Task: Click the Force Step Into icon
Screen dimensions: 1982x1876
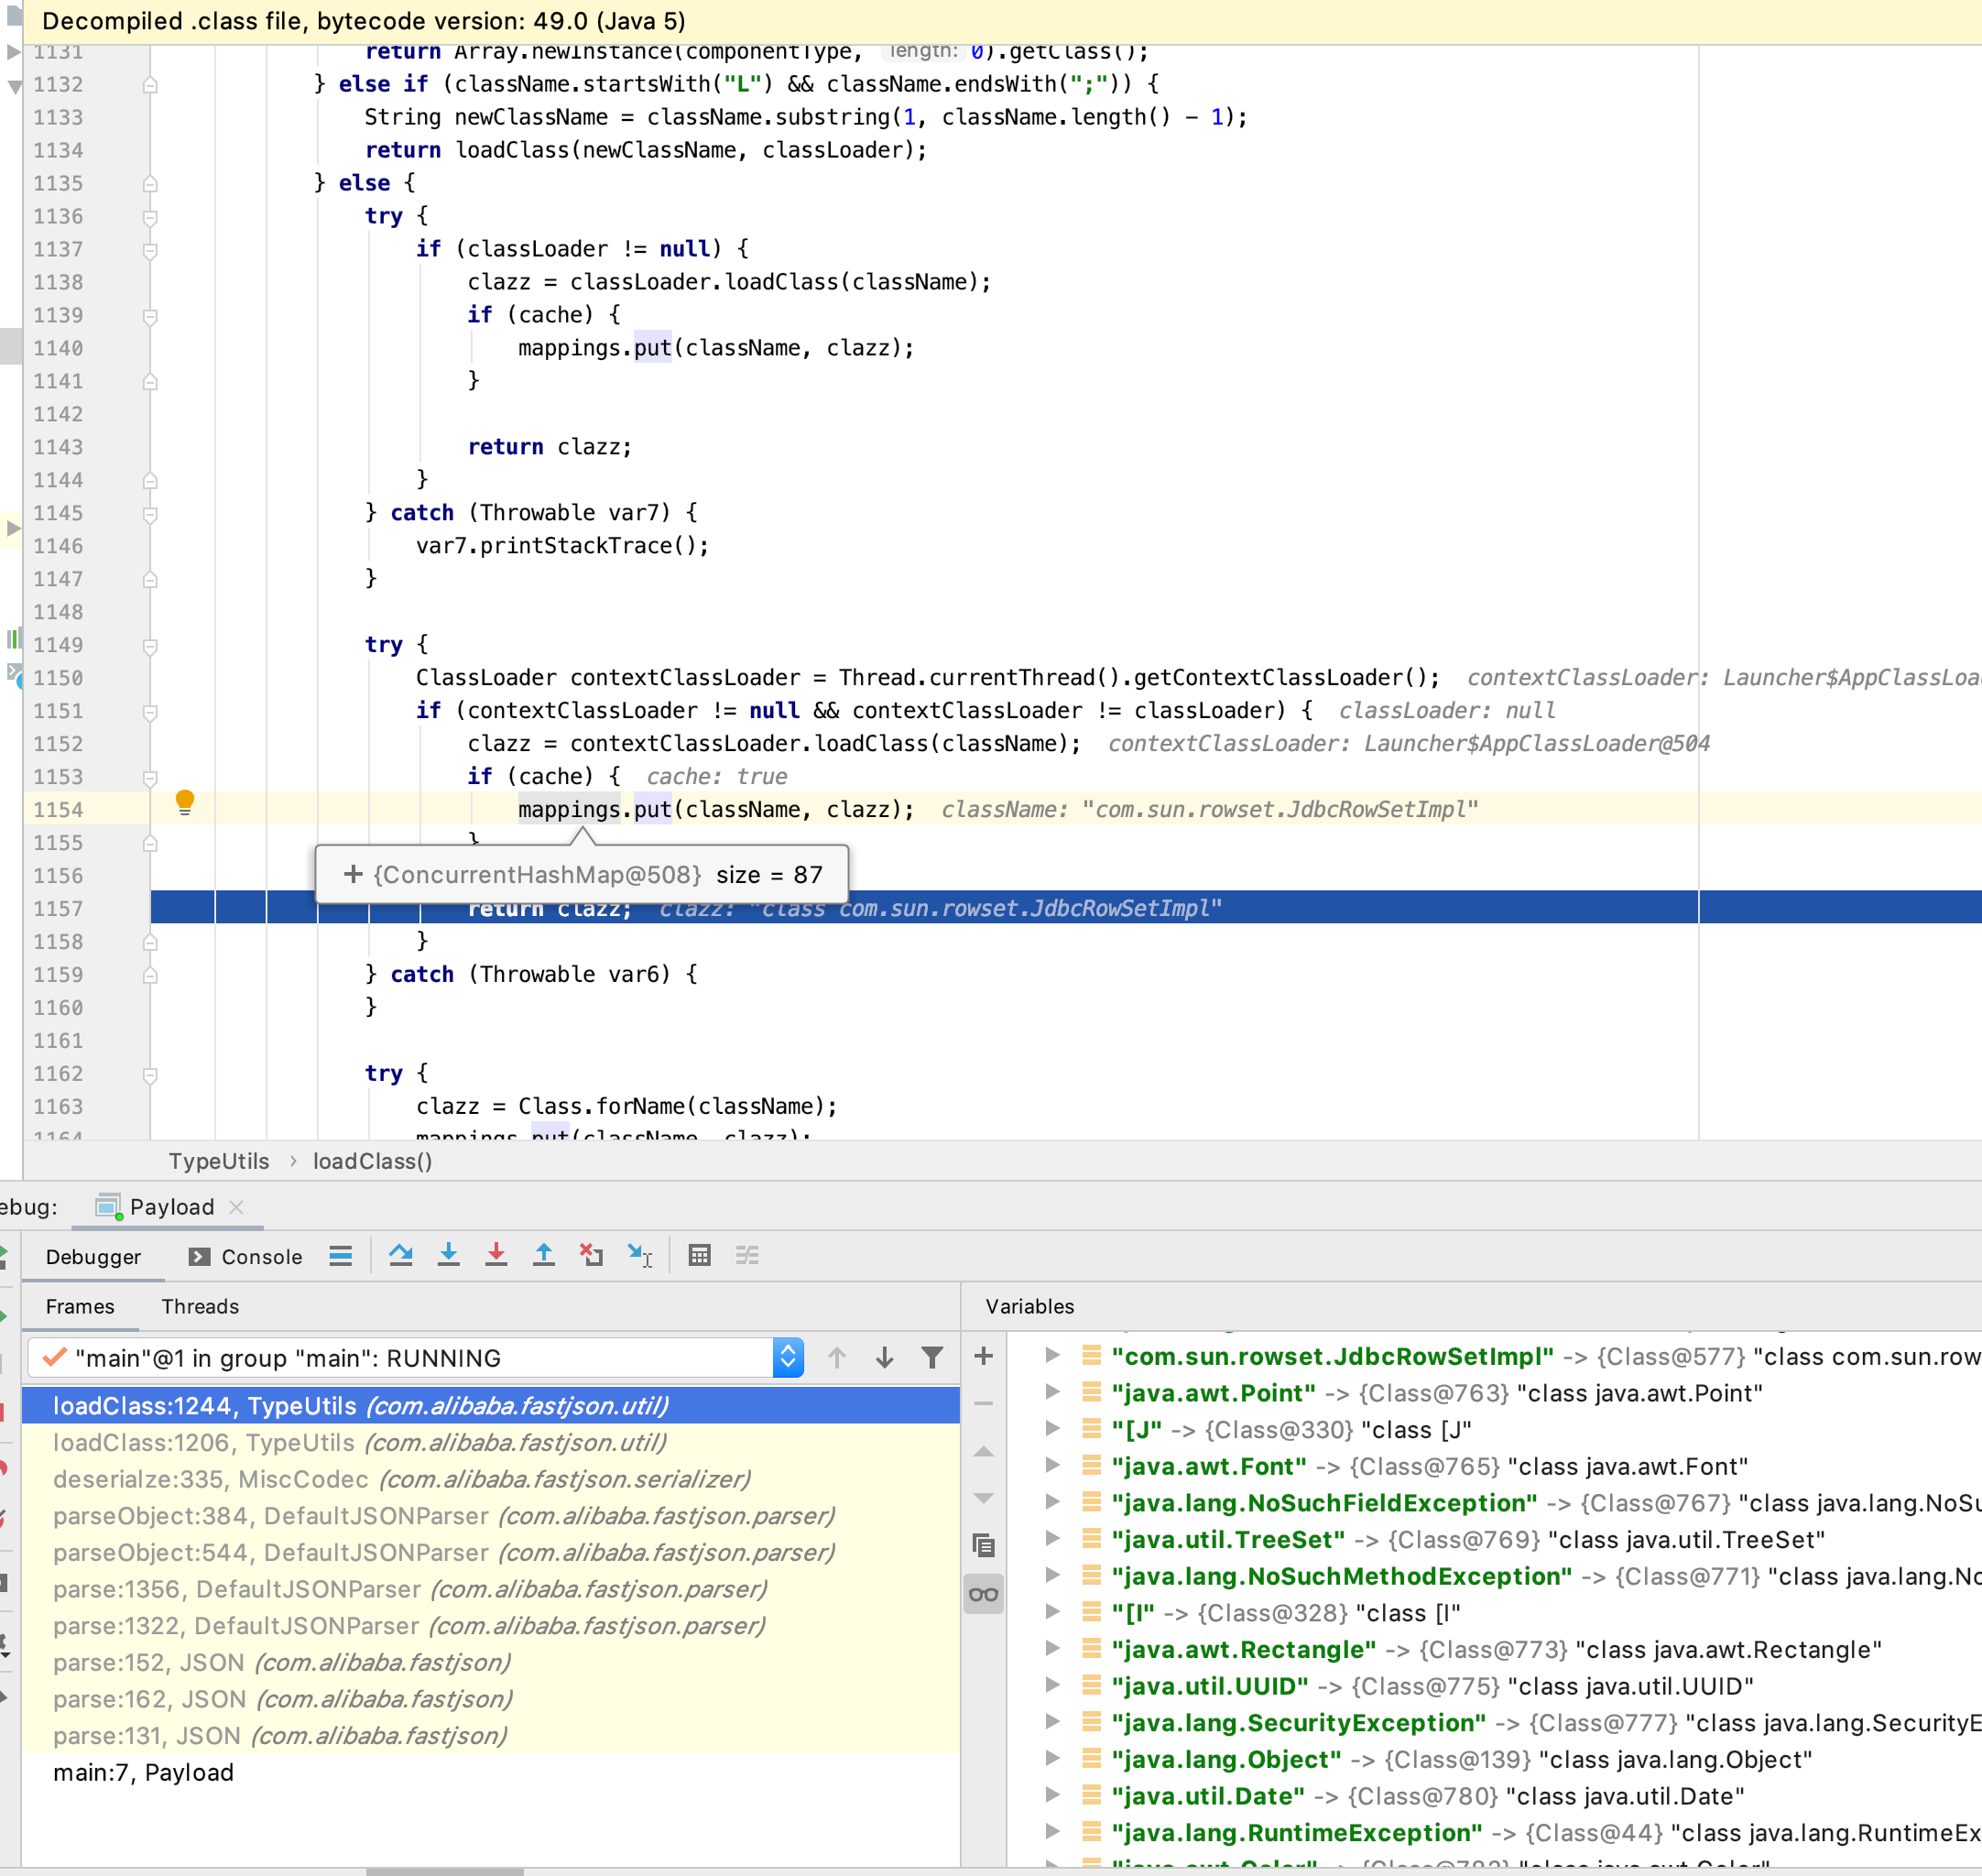Action: [496, 1255]
